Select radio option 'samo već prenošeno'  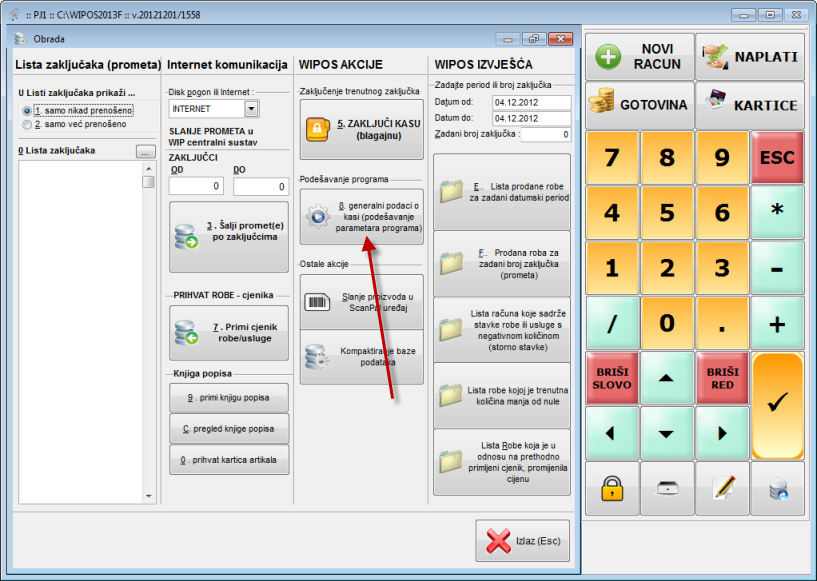click(27, 124)
